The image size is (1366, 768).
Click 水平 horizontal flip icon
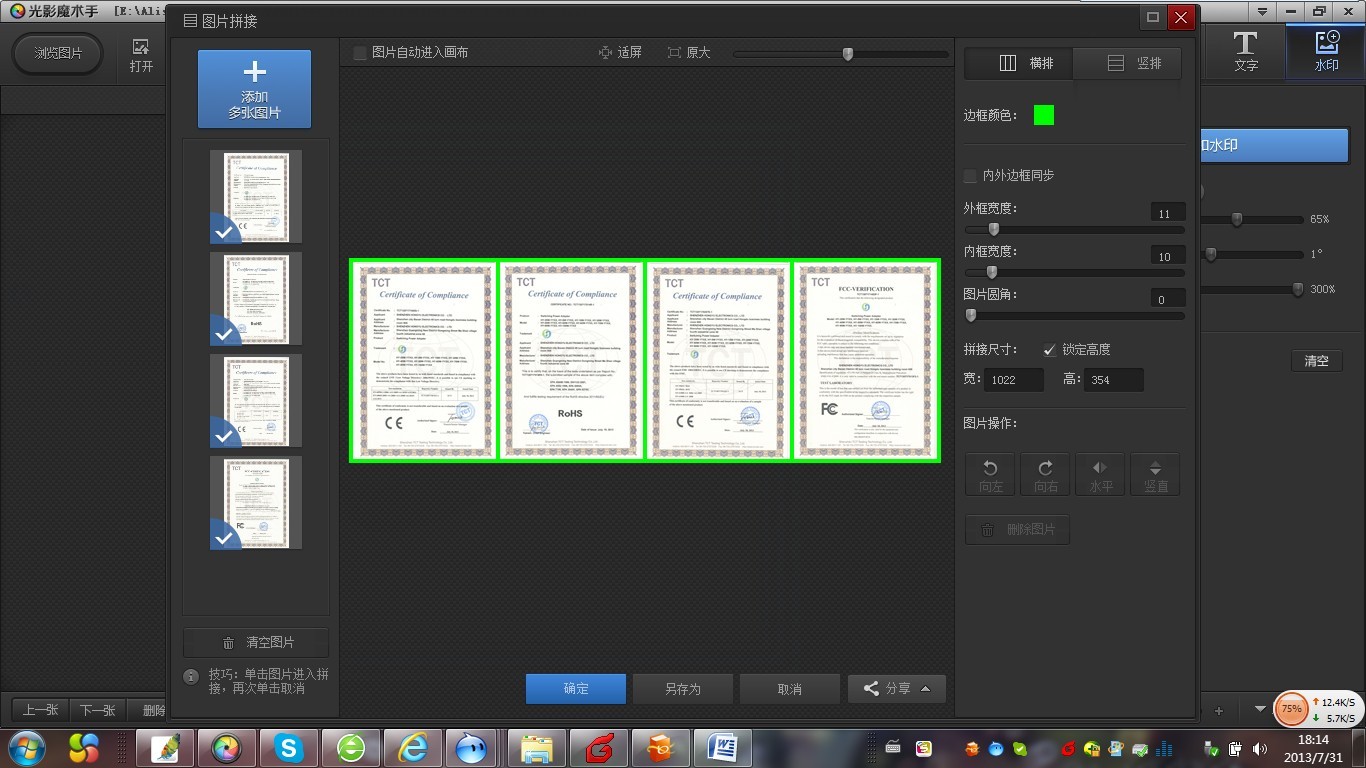[x=1100, y=475]
